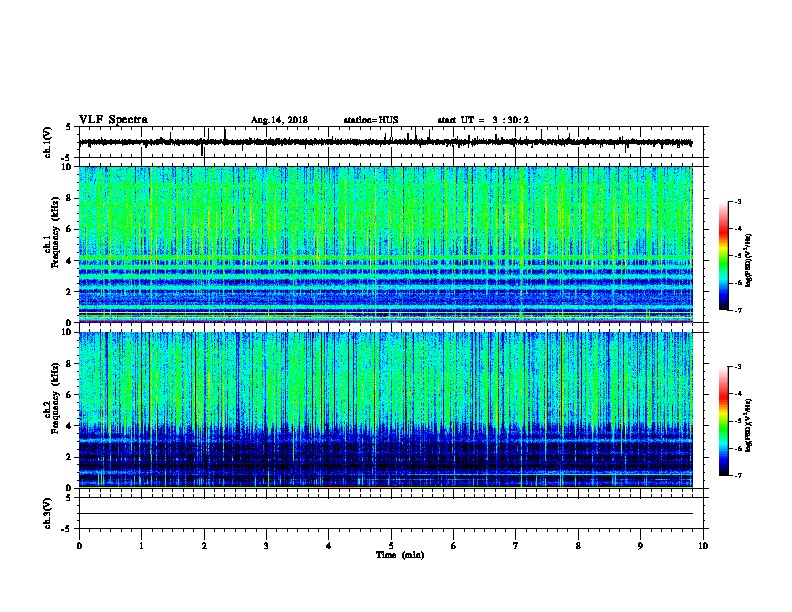This screenshot has height=612, width=792.
Task: Click the ch.1 frequency tick "8"
Action: (69, 198)
